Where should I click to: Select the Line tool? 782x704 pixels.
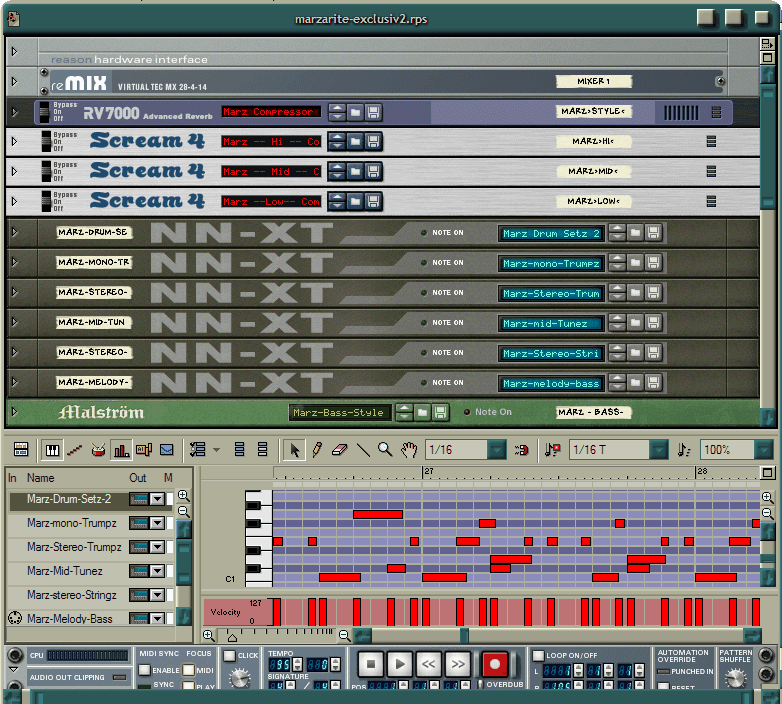(363, 450)
